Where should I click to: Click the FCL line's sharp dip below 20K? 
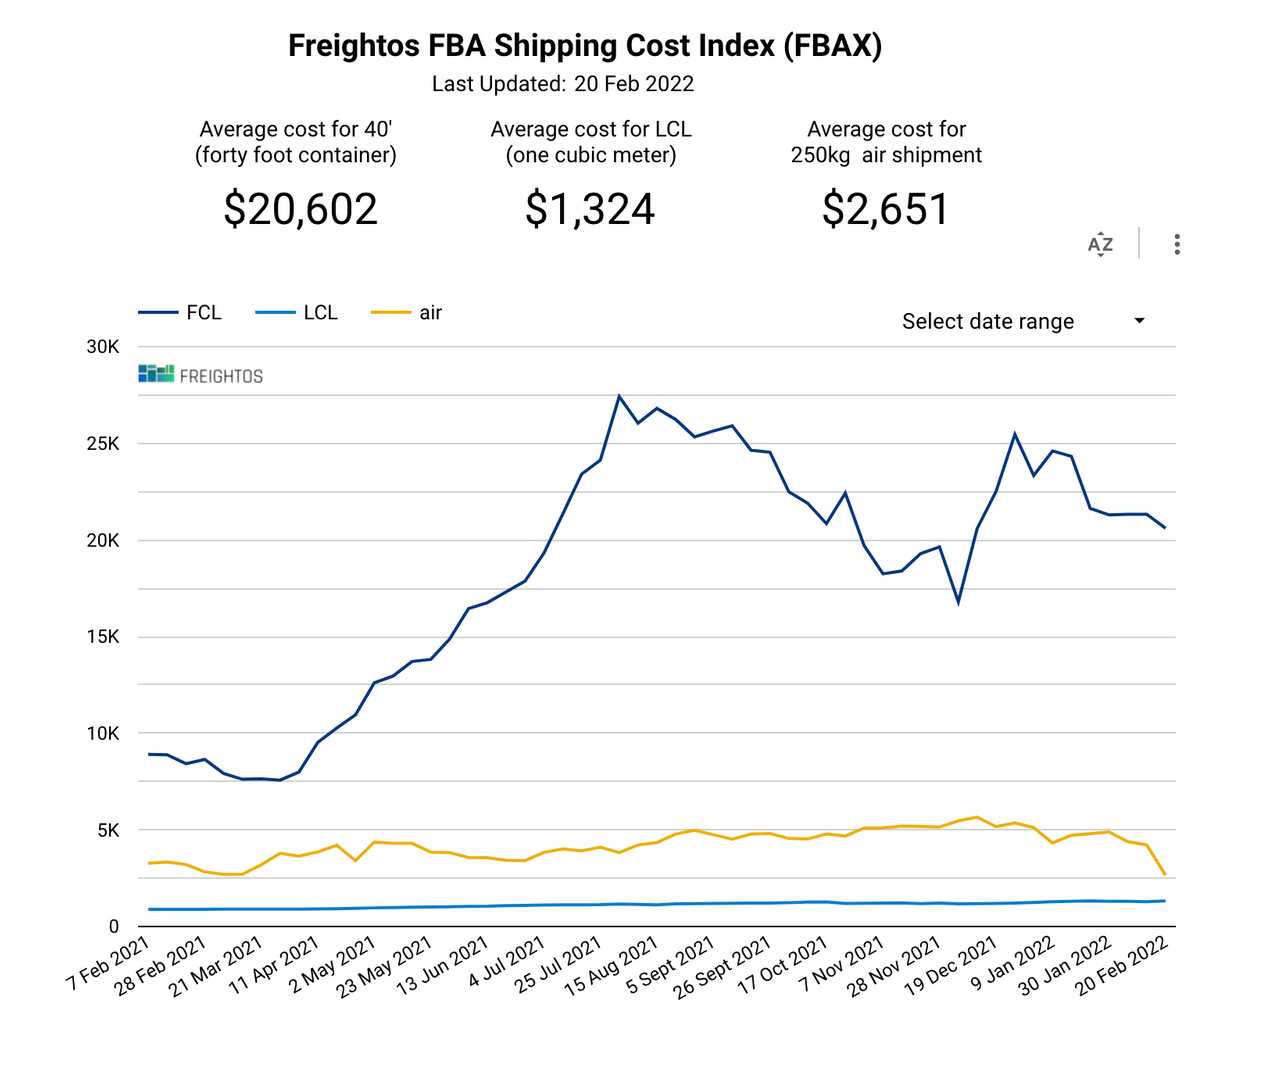tap(958, 602)
